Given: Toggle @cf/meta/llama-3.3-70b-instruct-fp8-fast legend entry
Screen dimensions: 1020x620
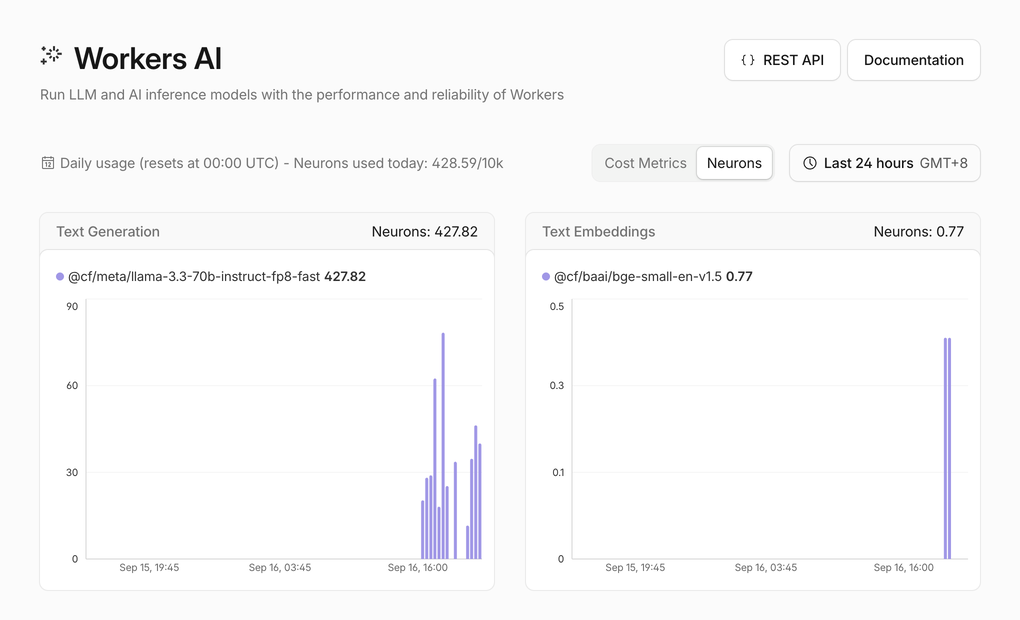Looking at the screenshot, I should (x=211, y=276).
